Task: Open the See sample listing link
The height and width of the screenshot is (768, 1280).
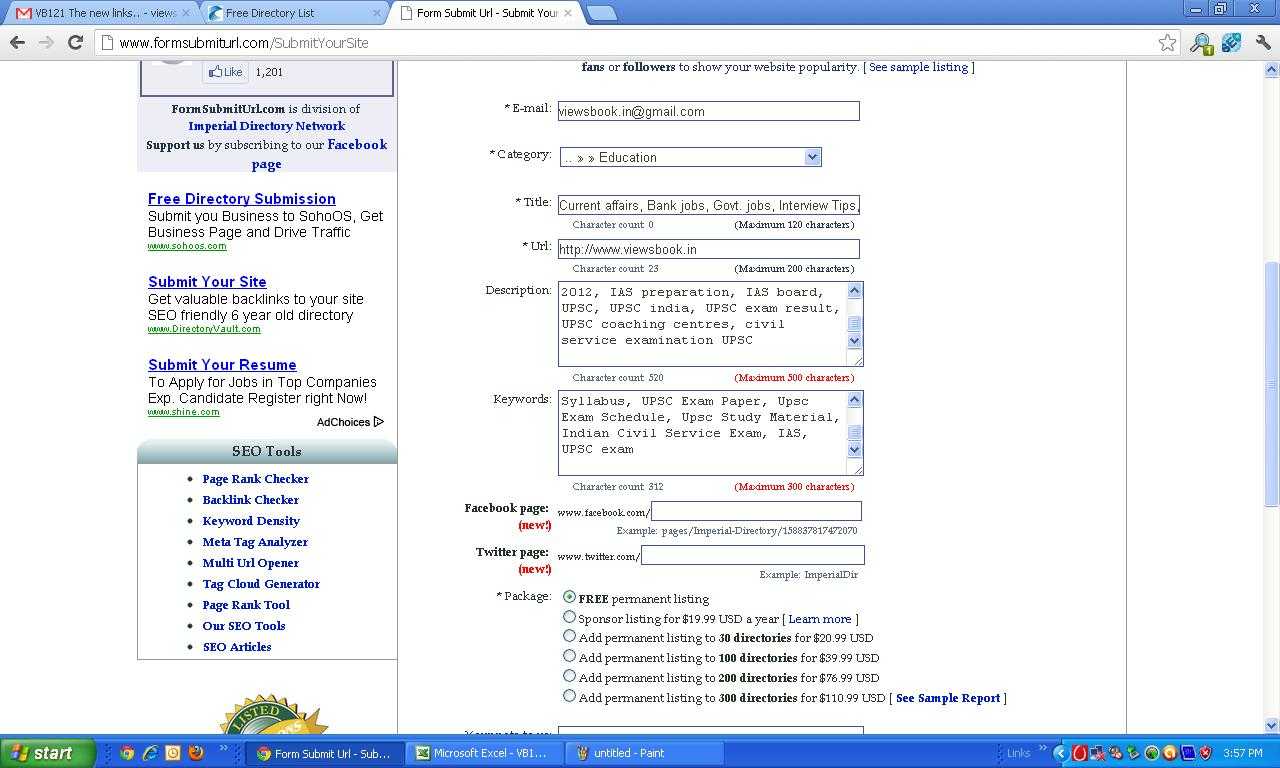Action: [918, 67]
